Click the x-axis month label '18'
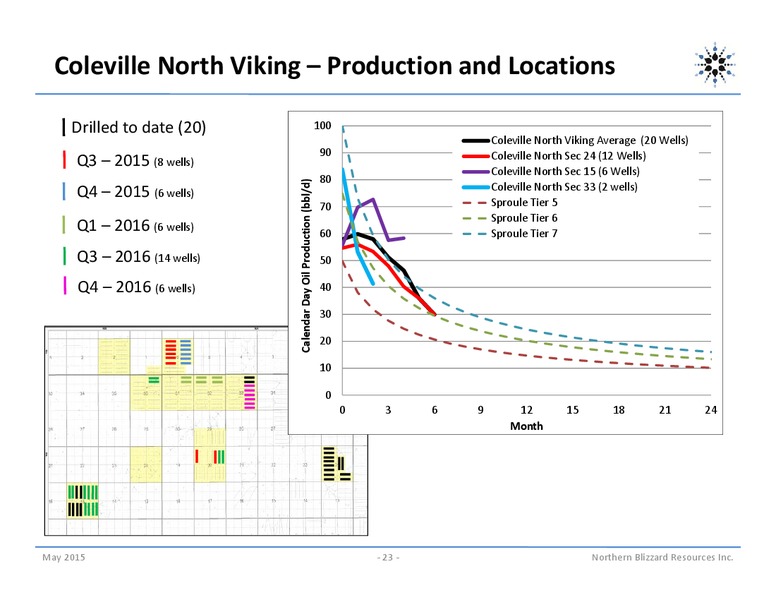776x600 pixels. (619, 410)
